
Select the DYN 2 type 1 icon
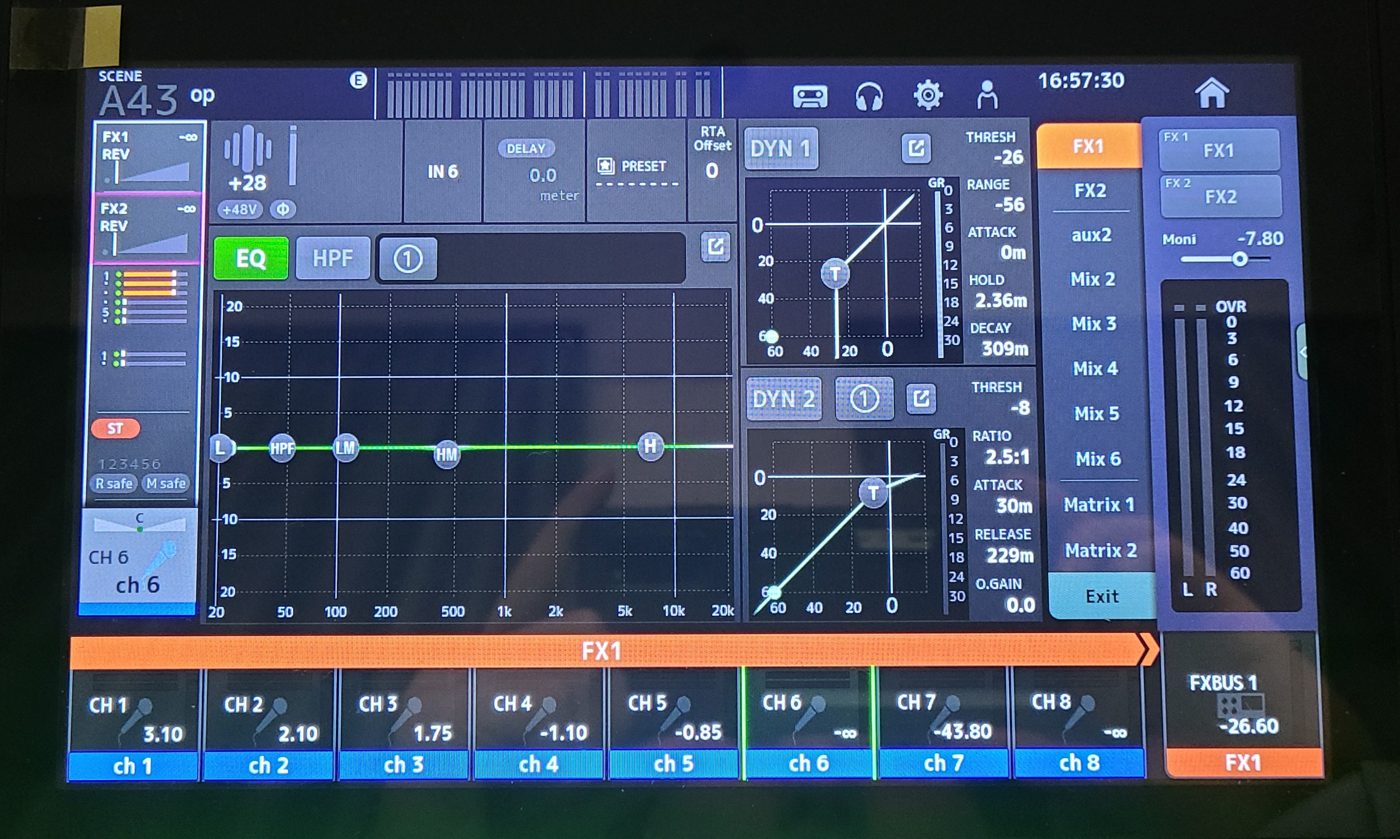click(864, 399)
